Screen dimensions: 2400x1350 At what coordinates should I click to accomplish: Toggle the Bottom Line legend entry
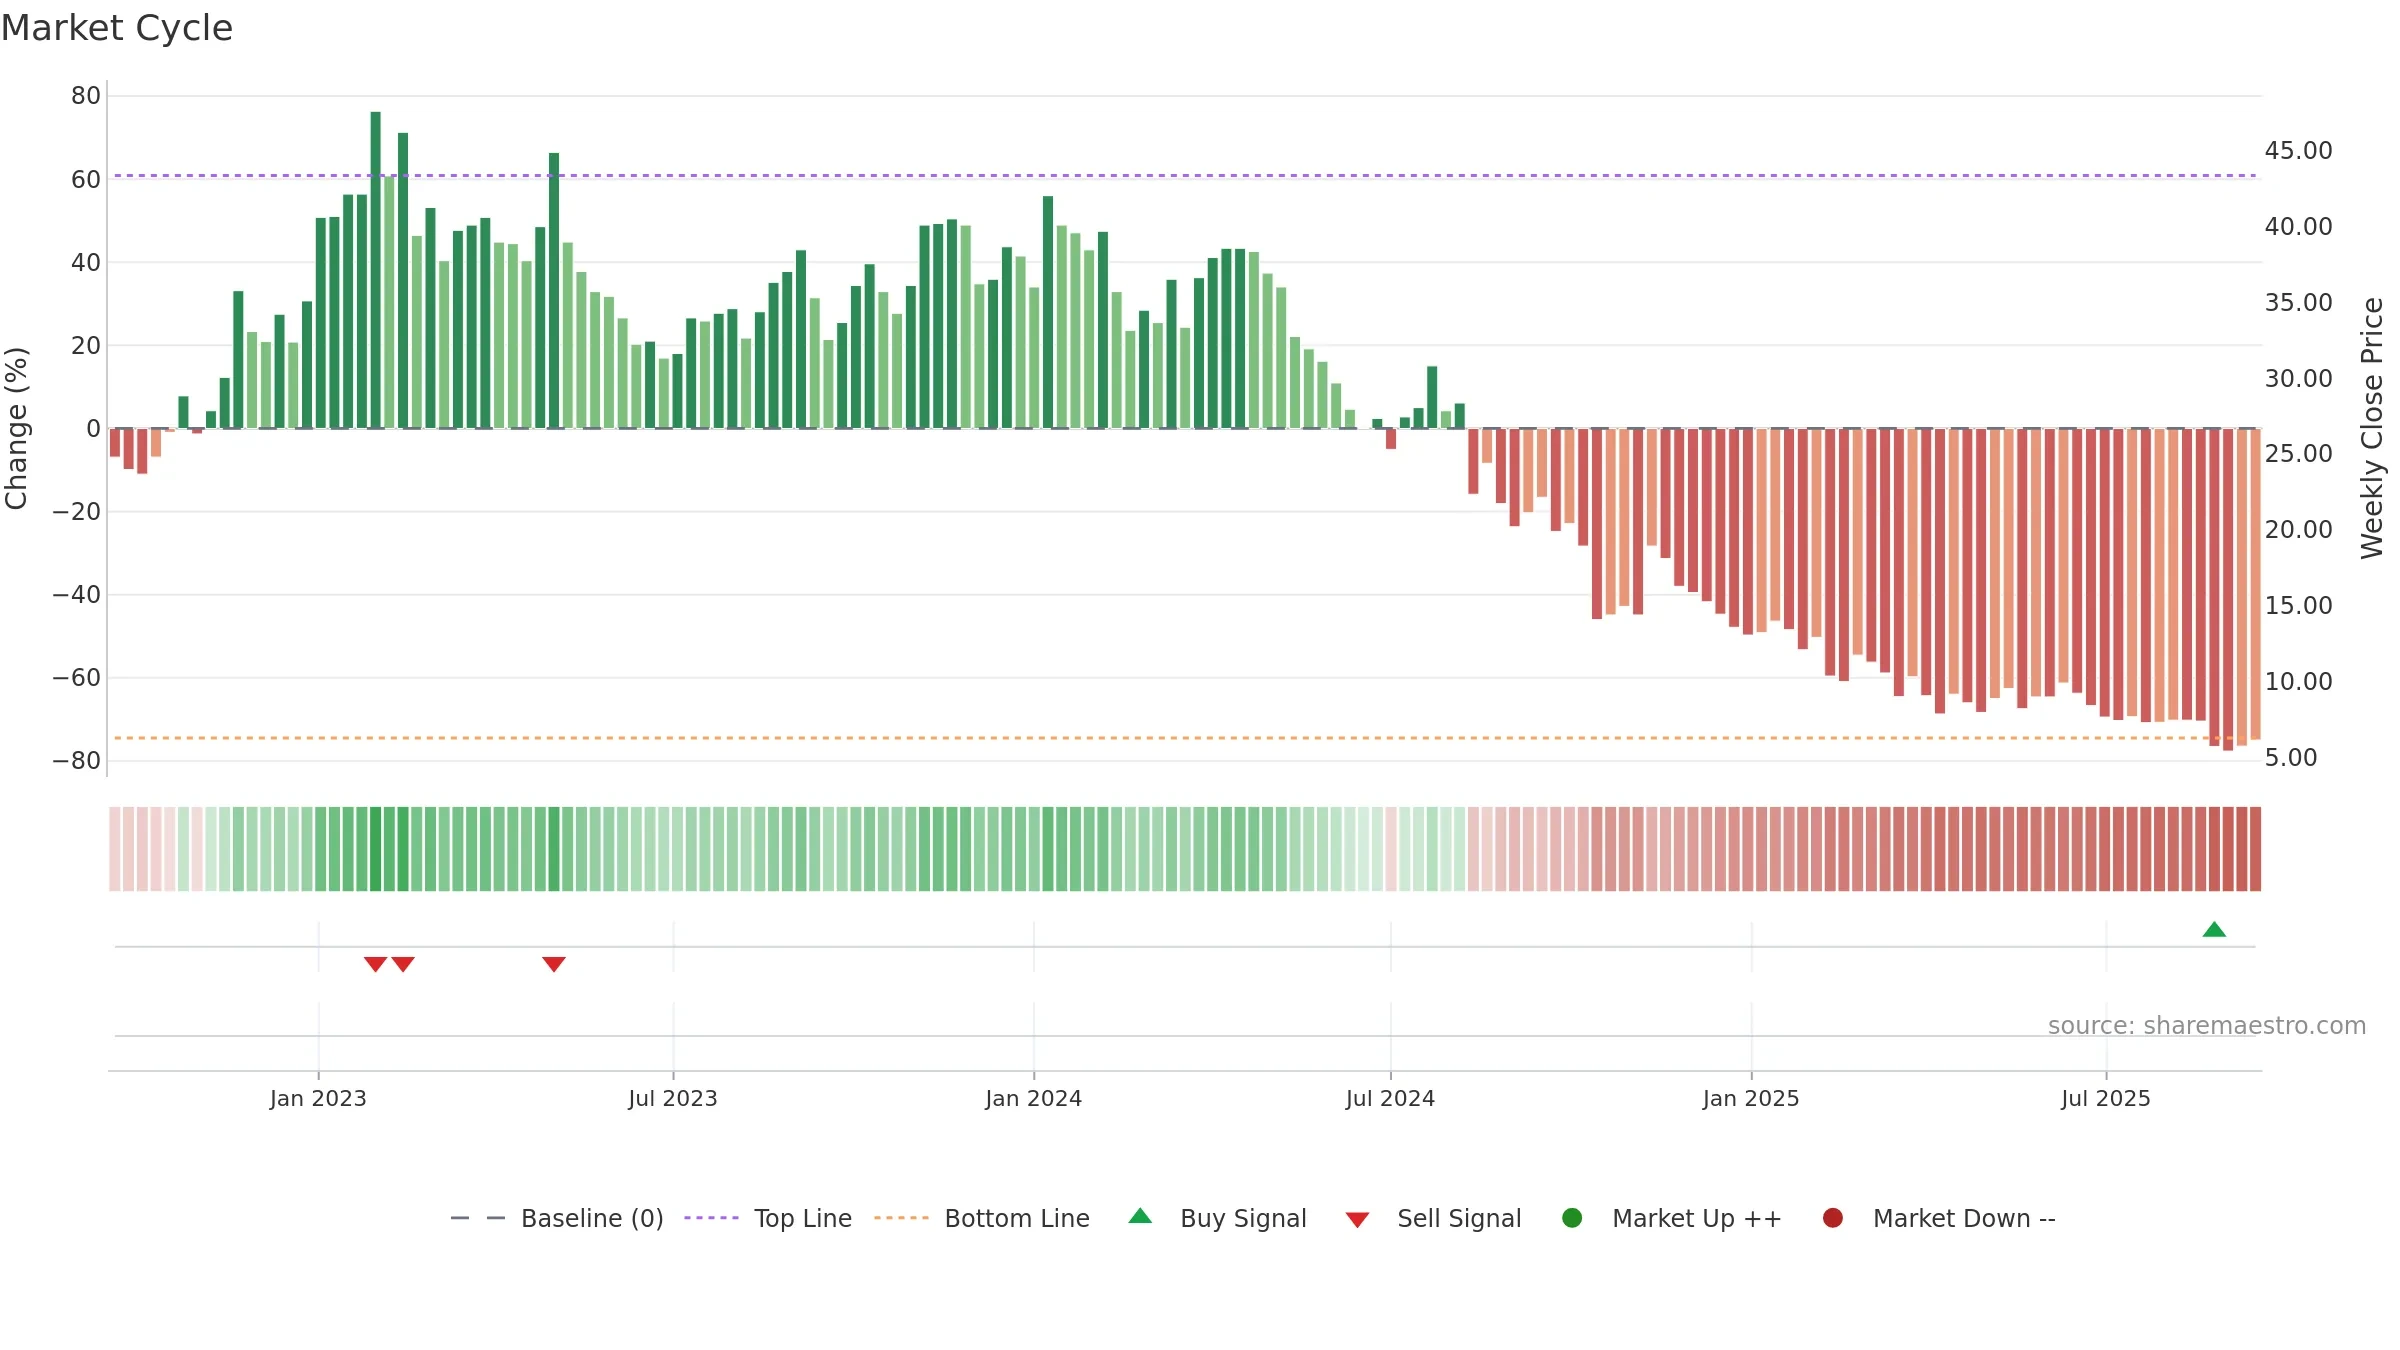982,1219
